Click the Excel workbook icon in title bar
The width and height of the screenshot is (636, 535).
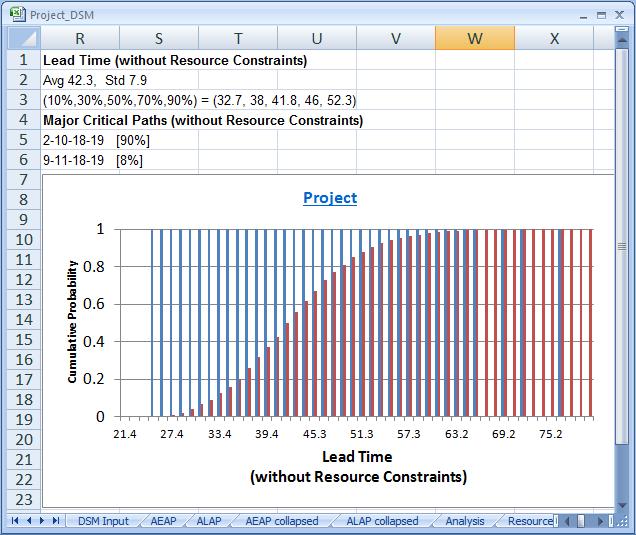[17, 15]
